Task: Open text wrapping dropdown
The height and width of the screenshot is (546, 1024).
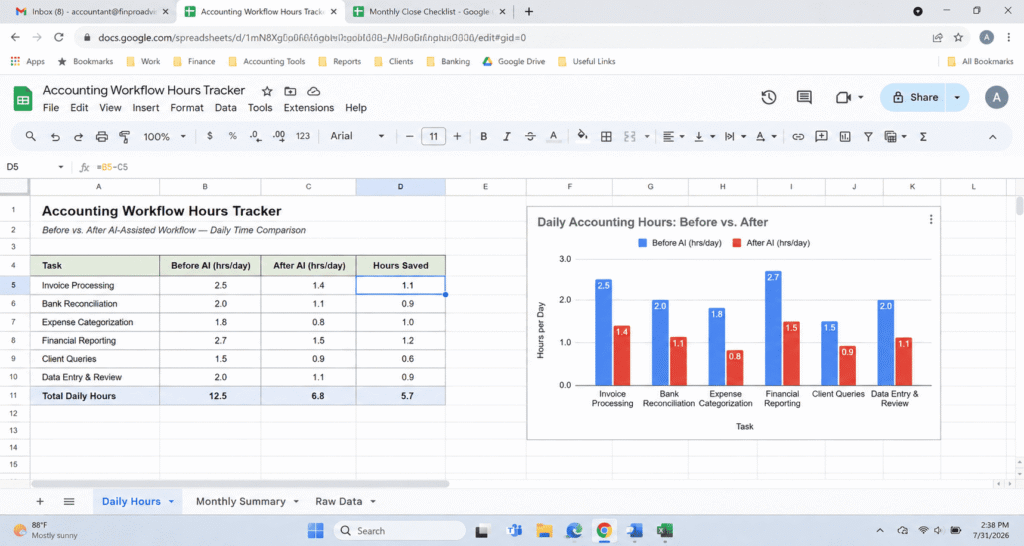Action: click(735, 136)
